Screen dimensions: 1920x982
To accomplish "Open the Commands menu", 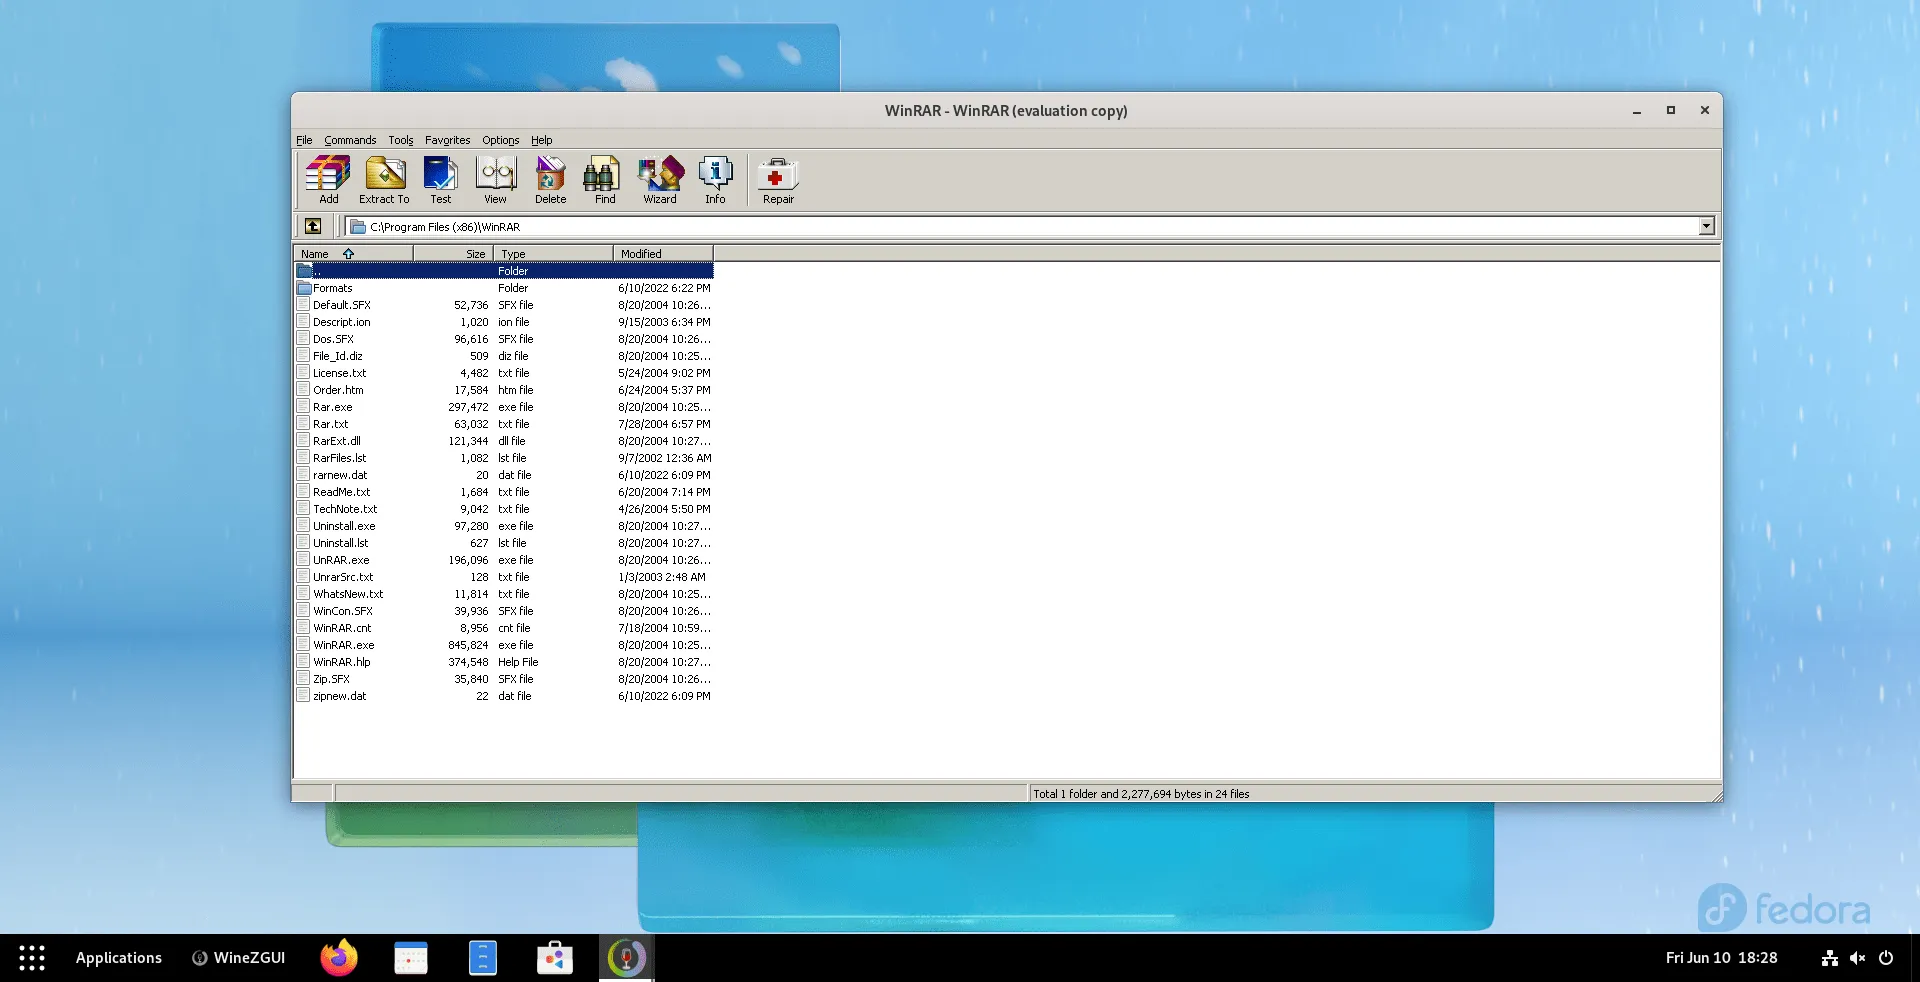I will (x=349, y=140).
